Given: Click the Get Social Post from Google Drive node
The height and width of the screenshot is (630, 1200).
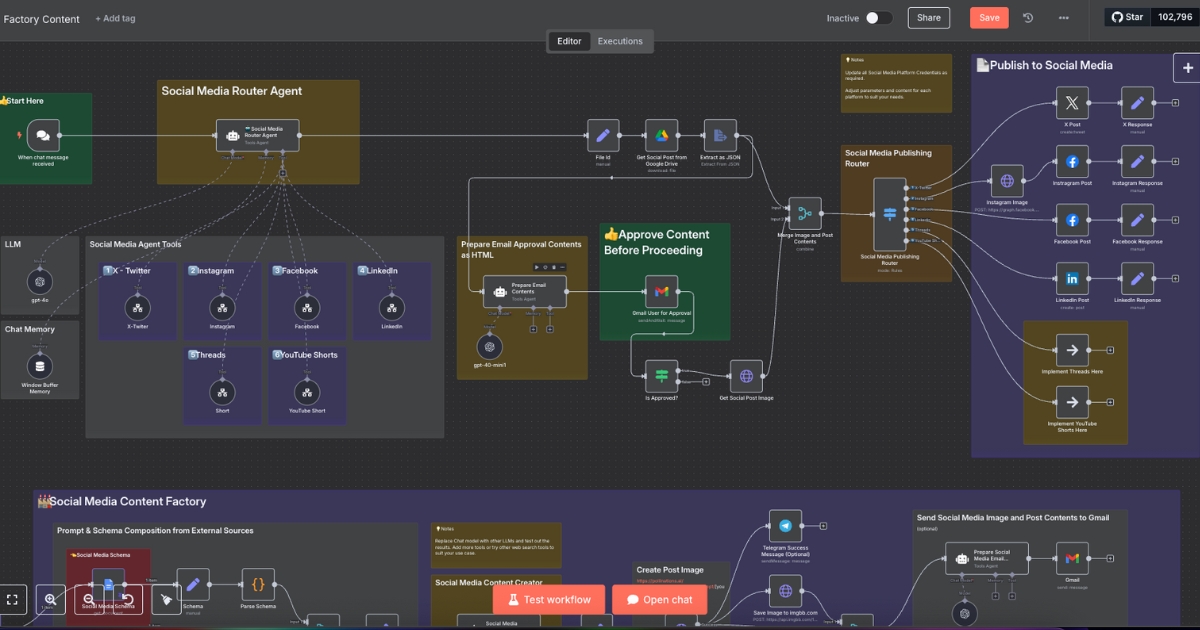Looking at the screenshot, I should [661, 136].
